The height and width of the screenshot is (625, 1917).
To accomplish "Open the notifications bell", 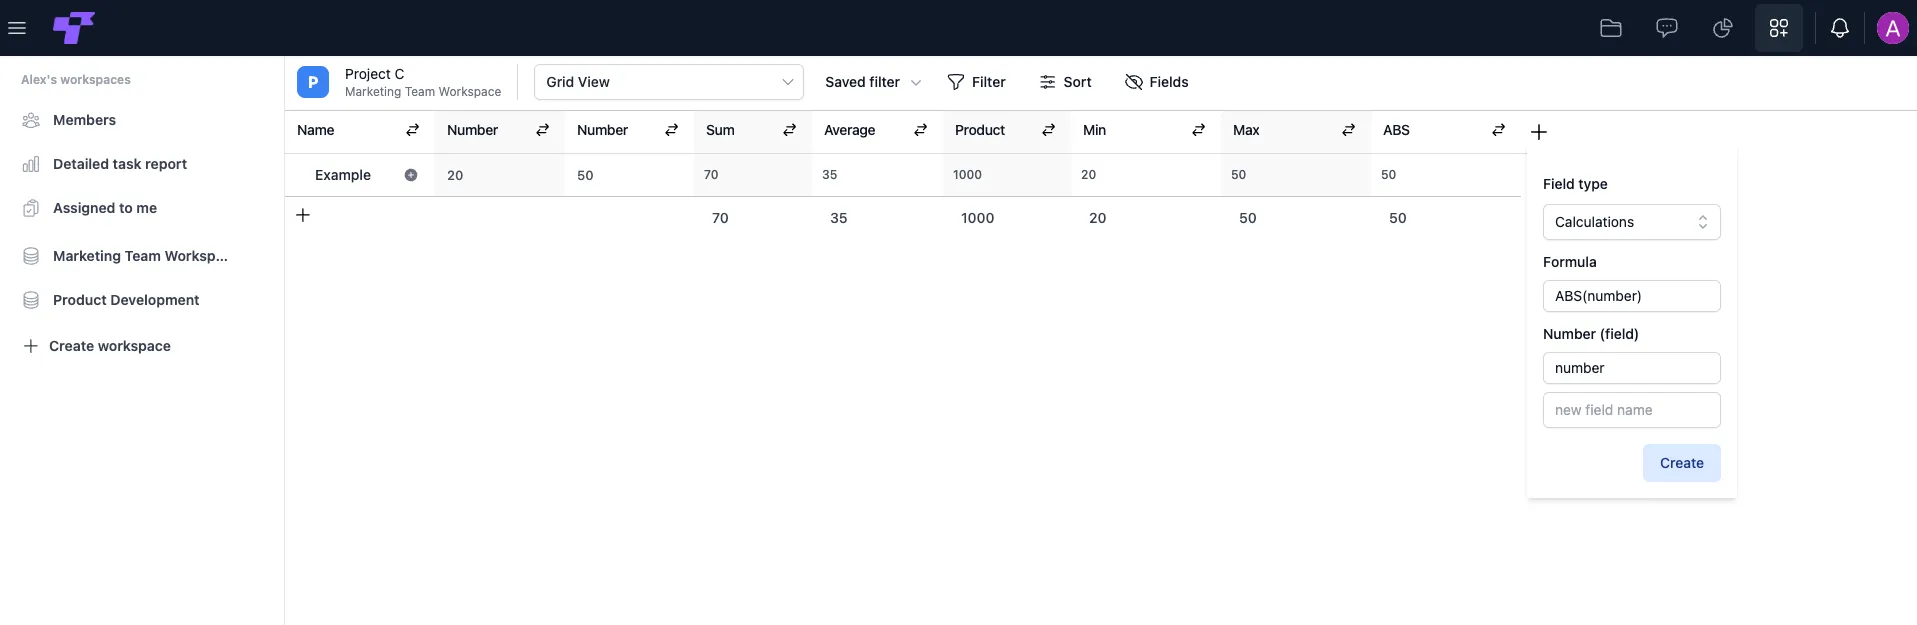I will coord(1840,28).
